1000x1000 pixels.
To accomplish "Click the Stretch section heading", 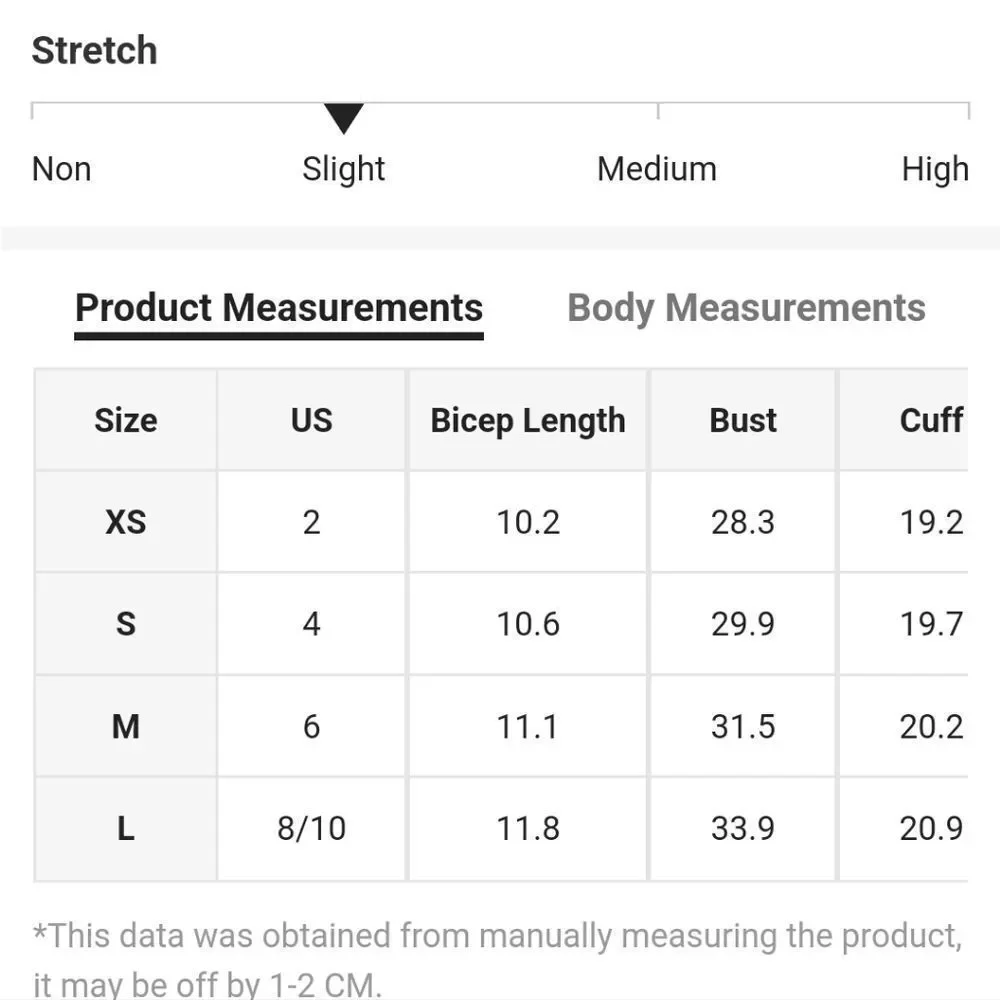I will click(94, 50).
